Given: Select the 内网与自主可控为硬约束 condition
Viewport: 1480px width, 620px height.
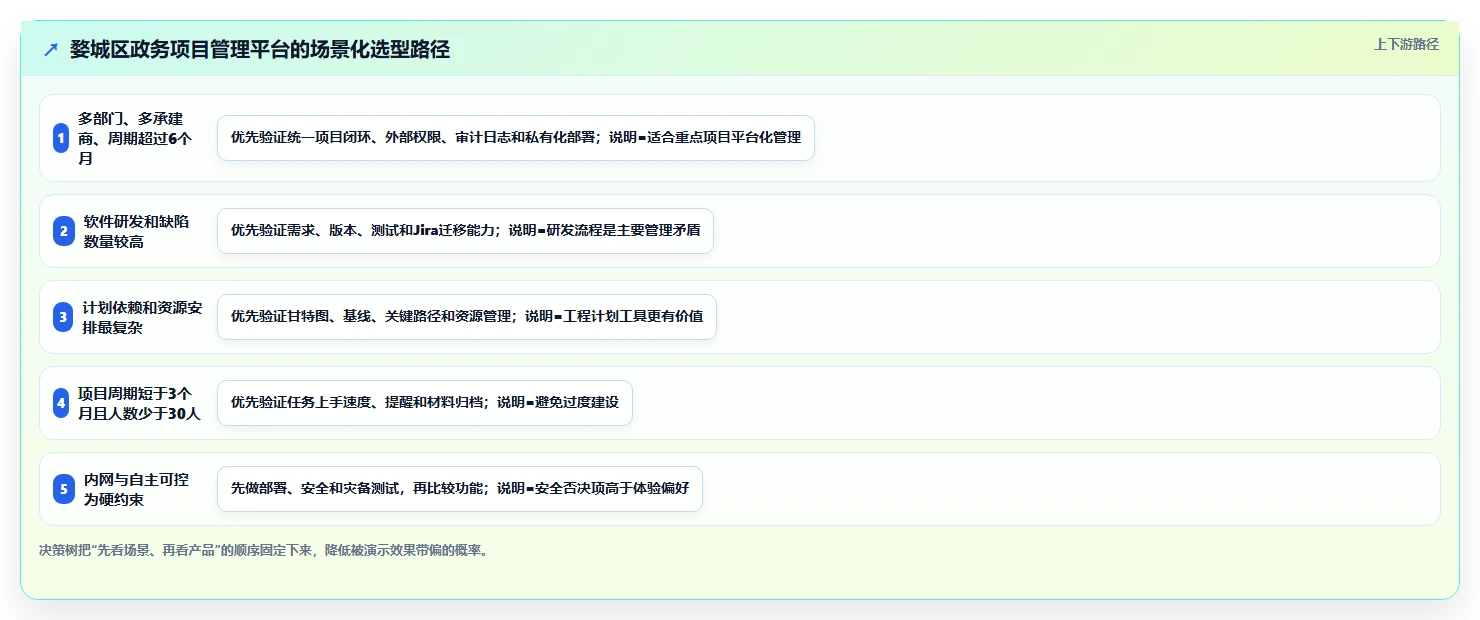Looking at the screenshot, I should point(136,489).
